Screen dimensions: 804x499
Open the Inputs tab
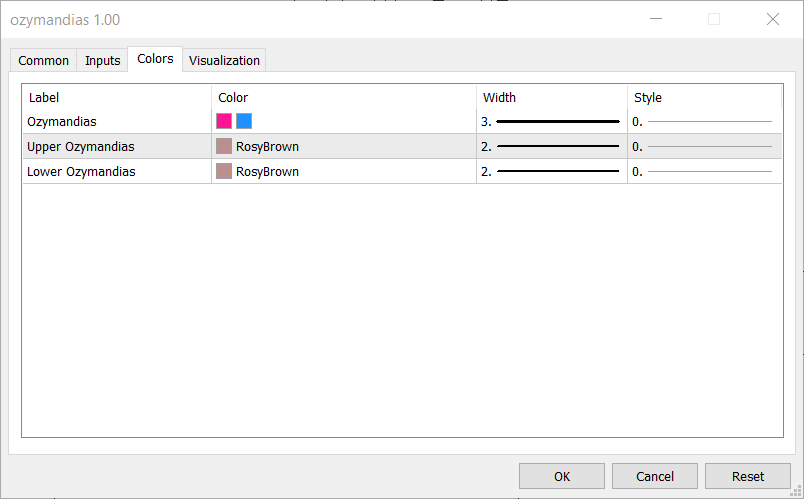coord(103,61)
